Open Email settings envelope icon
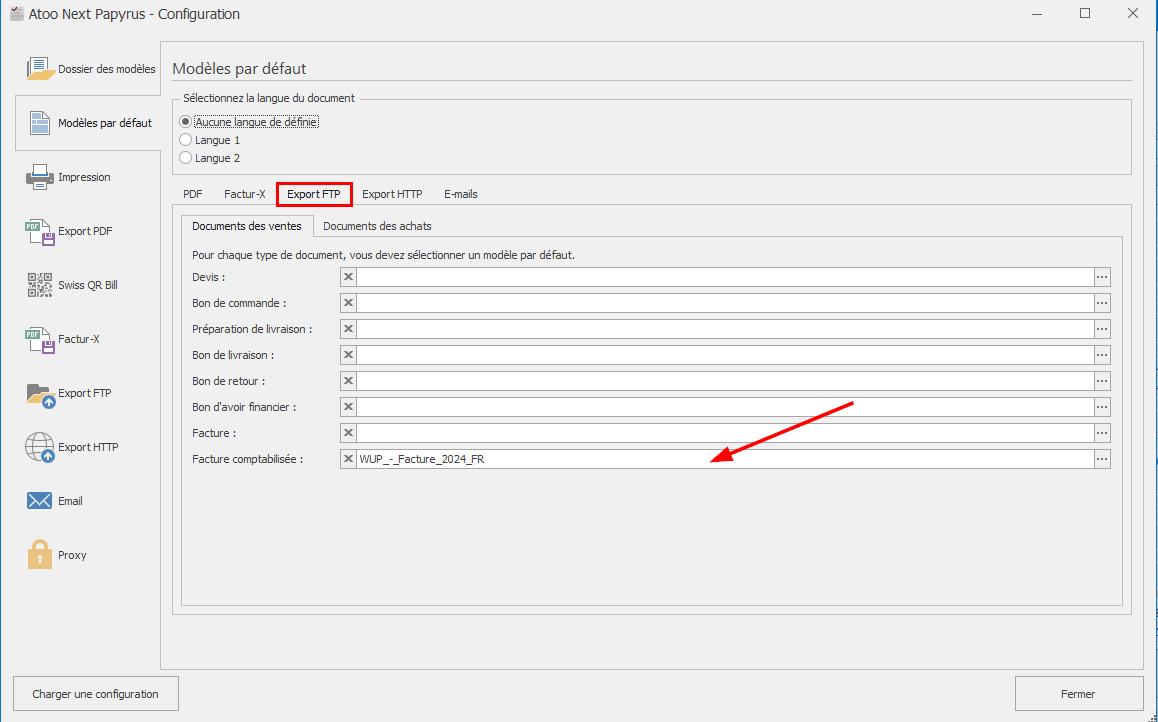The height and width of the screenshot is (722, 1158). (39, 501)
